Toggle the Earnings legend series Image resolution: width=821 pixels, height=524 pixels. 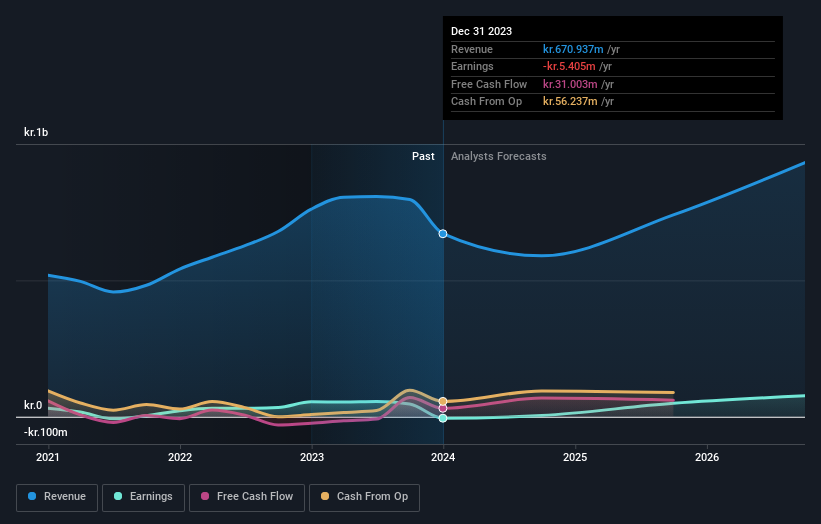143,497
